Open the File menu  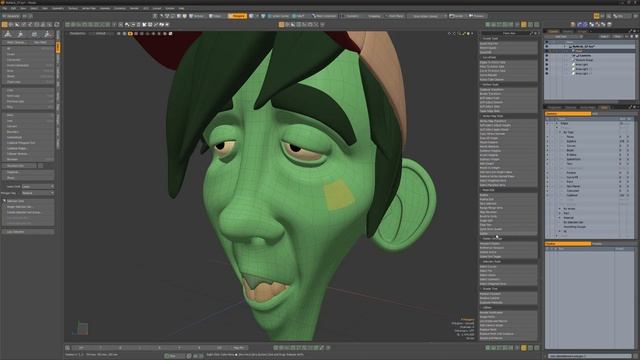[4, 8]
